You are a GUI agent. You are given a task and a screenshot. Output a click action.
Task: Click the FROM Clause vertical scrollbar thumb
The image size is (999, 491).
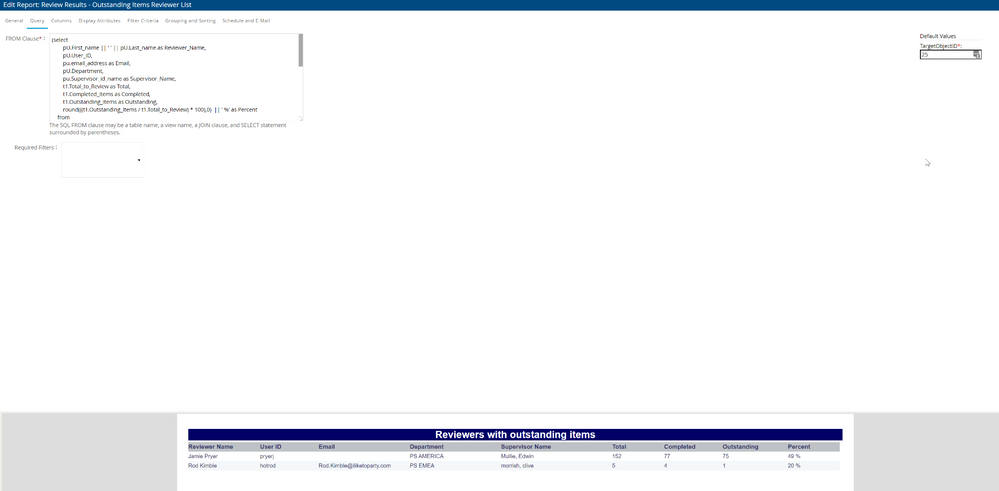click(300, 50)
